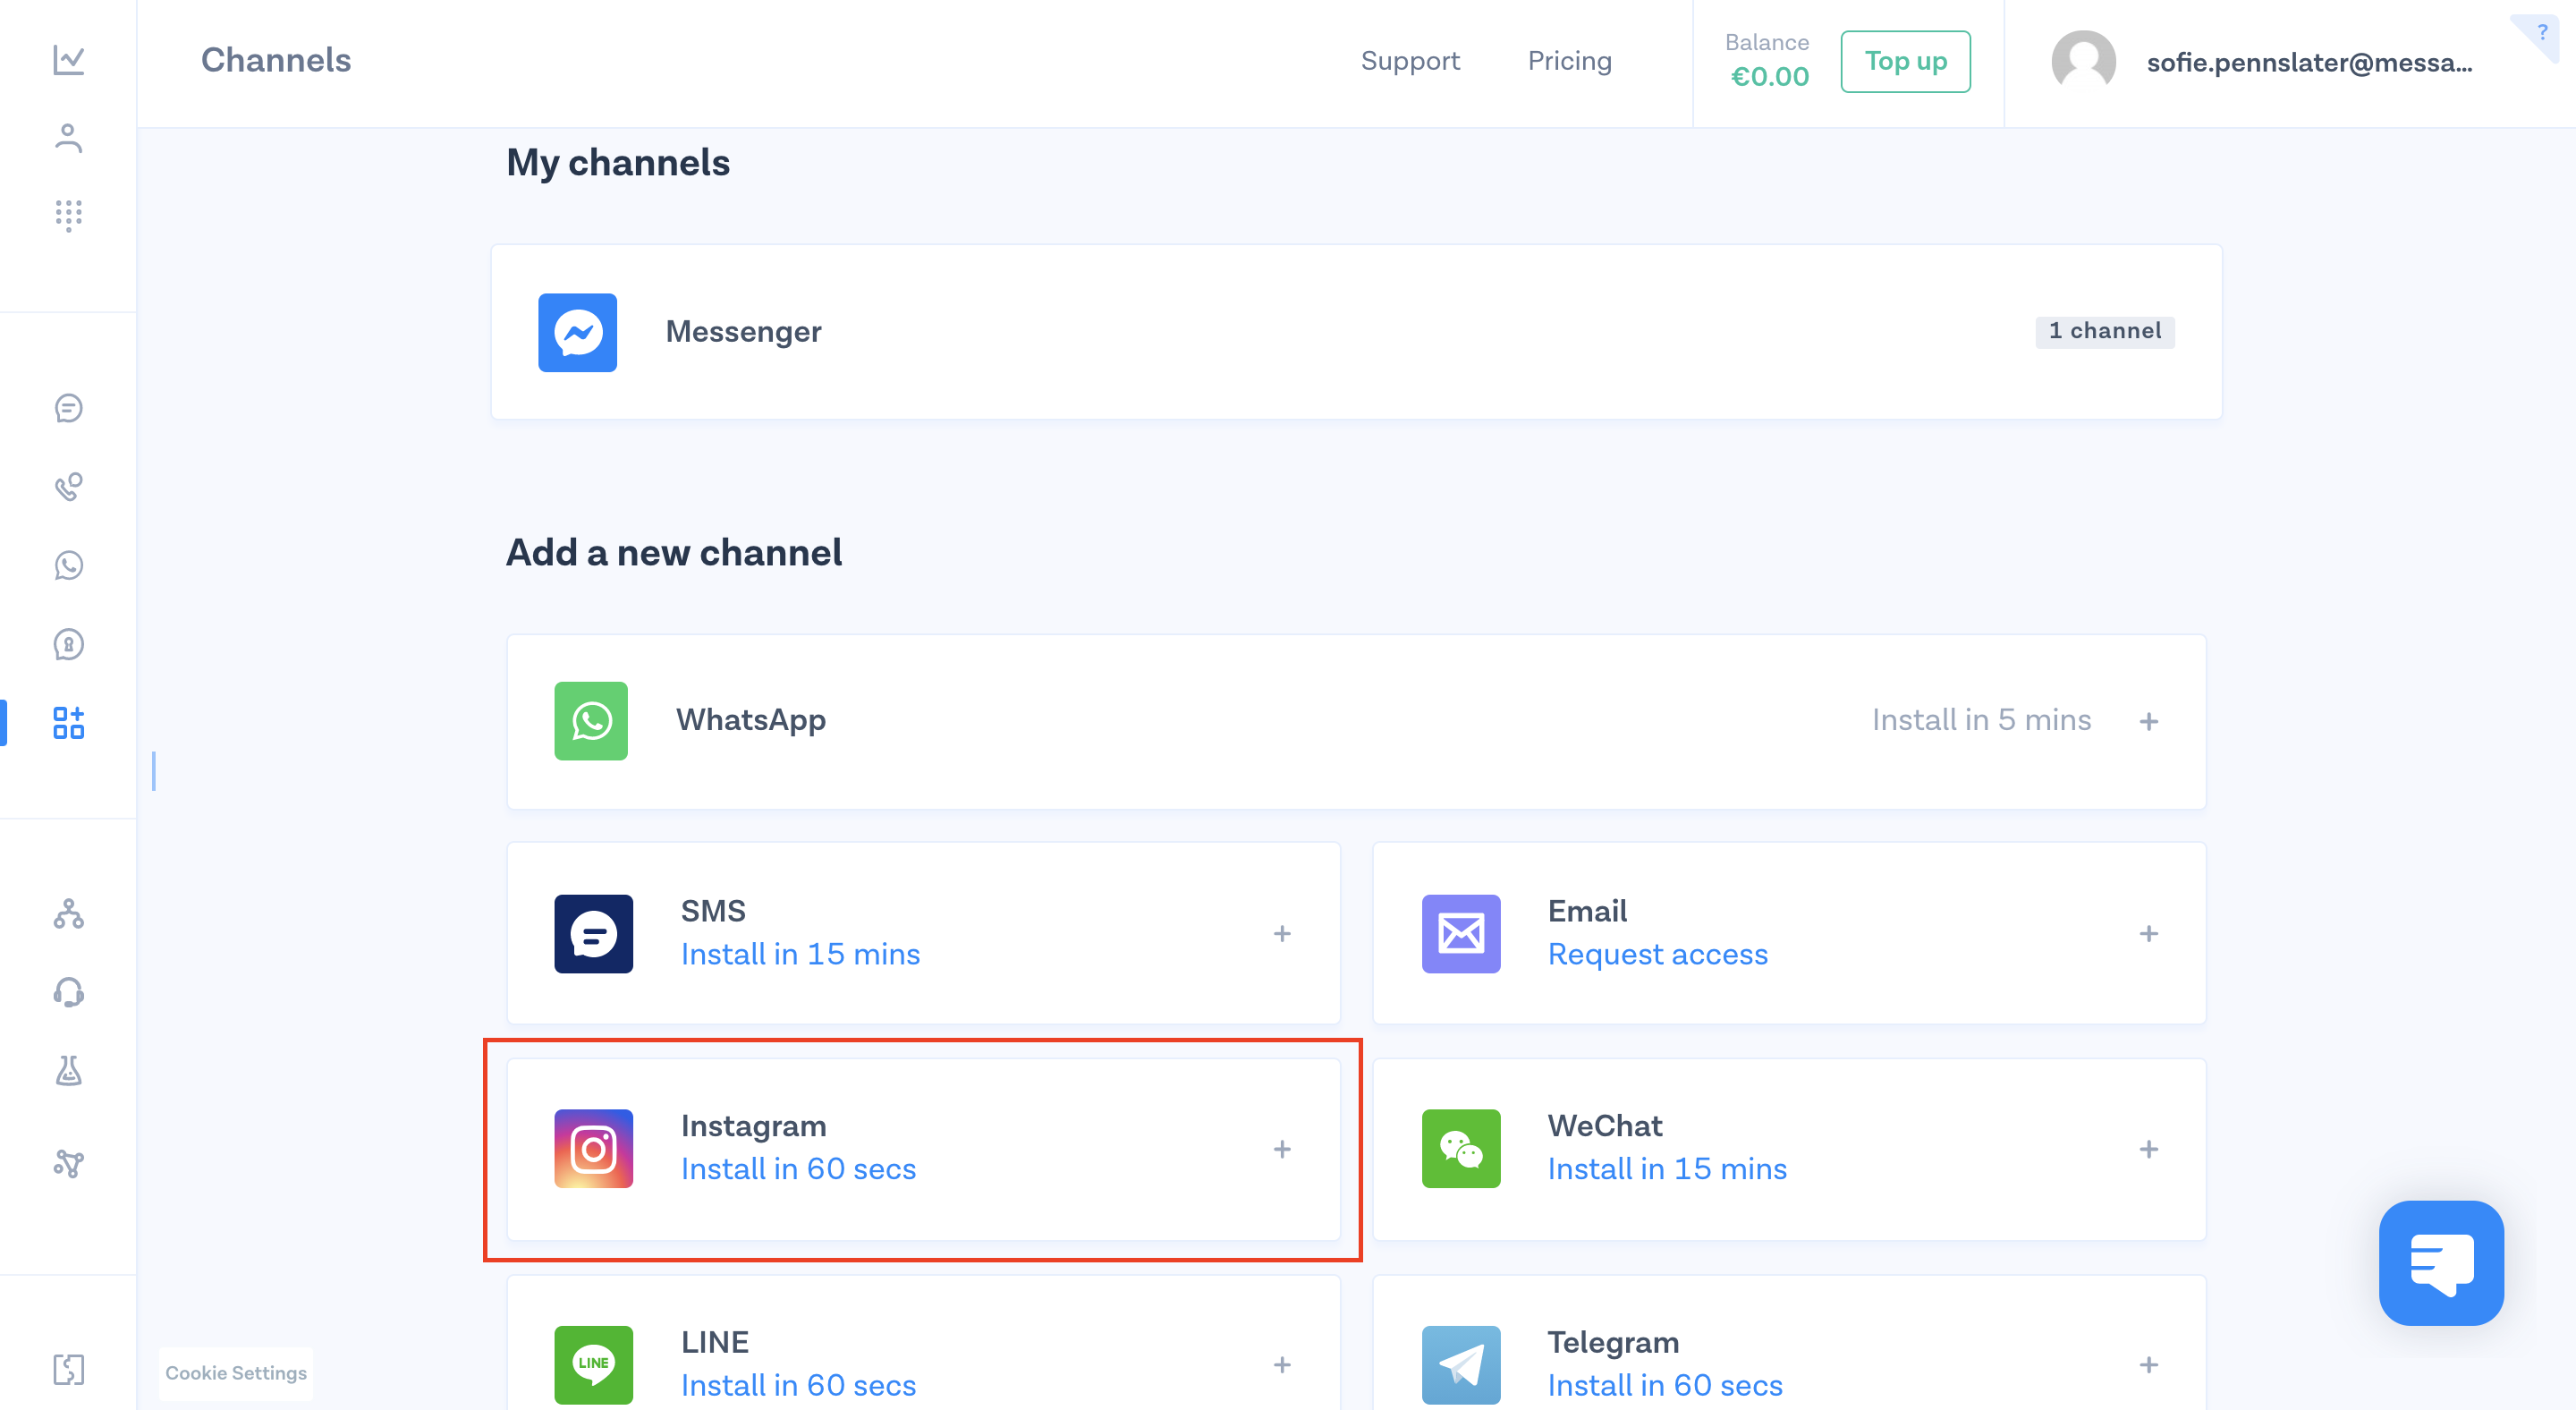Open the live chat widget button
The image size is (2576, 1410).
2440,1262
